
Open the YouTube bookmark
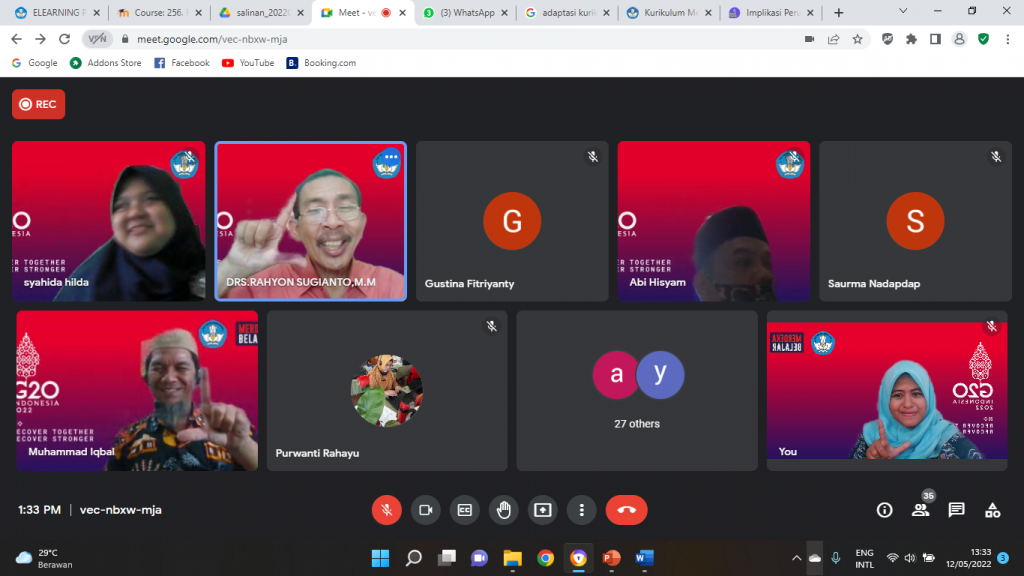click(x=248, y=63)
